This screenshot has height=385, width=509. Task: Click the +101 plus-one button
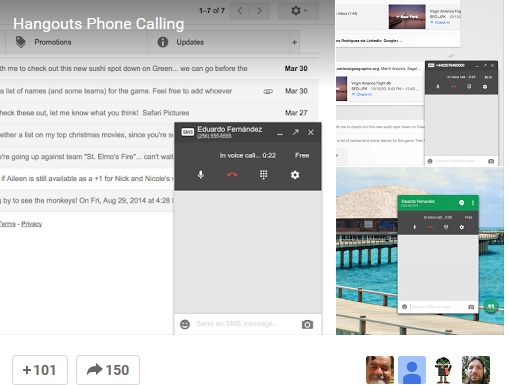[40, 370]
